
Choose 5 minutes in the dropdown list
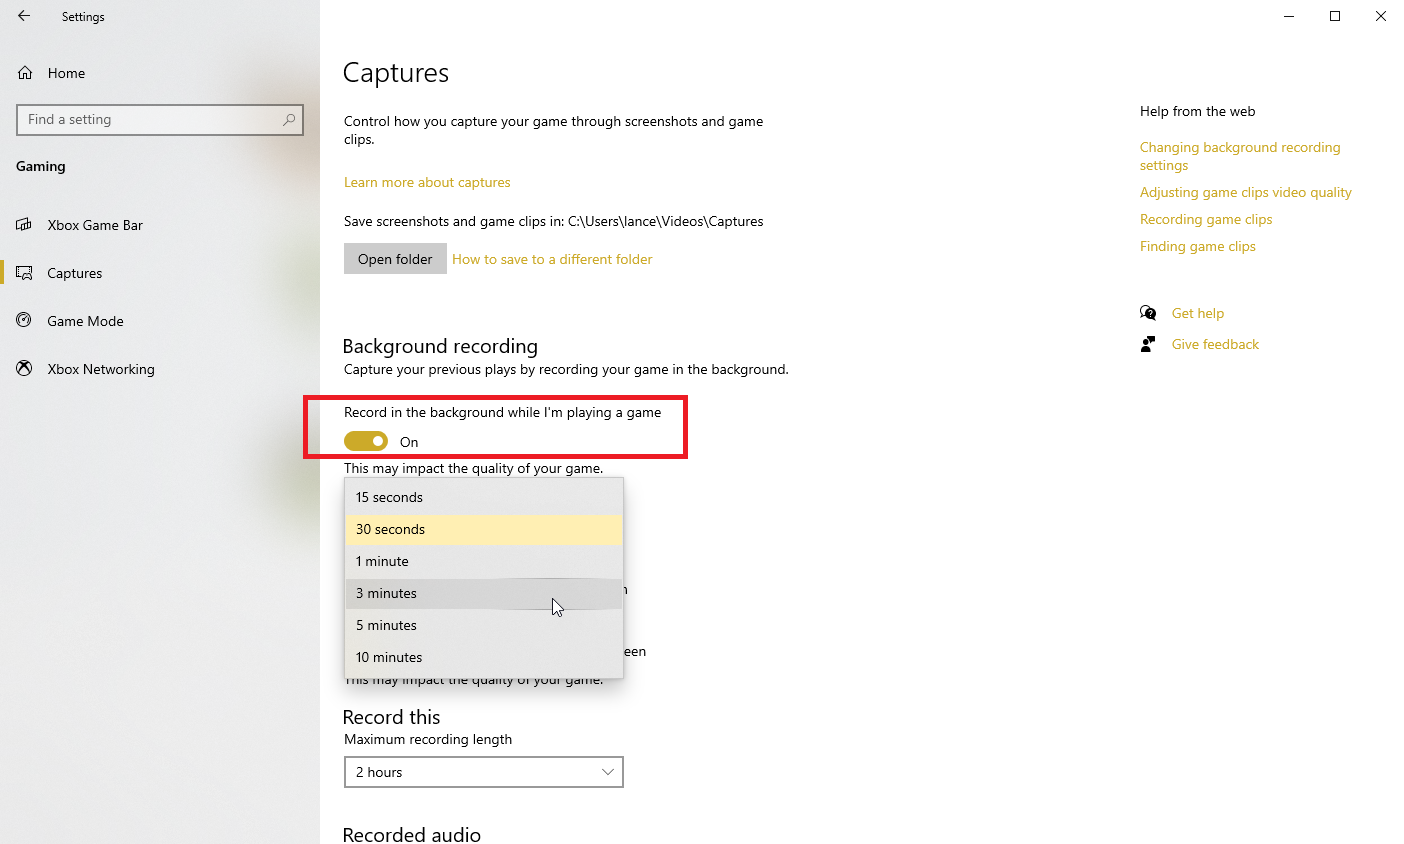click(484, 625)
